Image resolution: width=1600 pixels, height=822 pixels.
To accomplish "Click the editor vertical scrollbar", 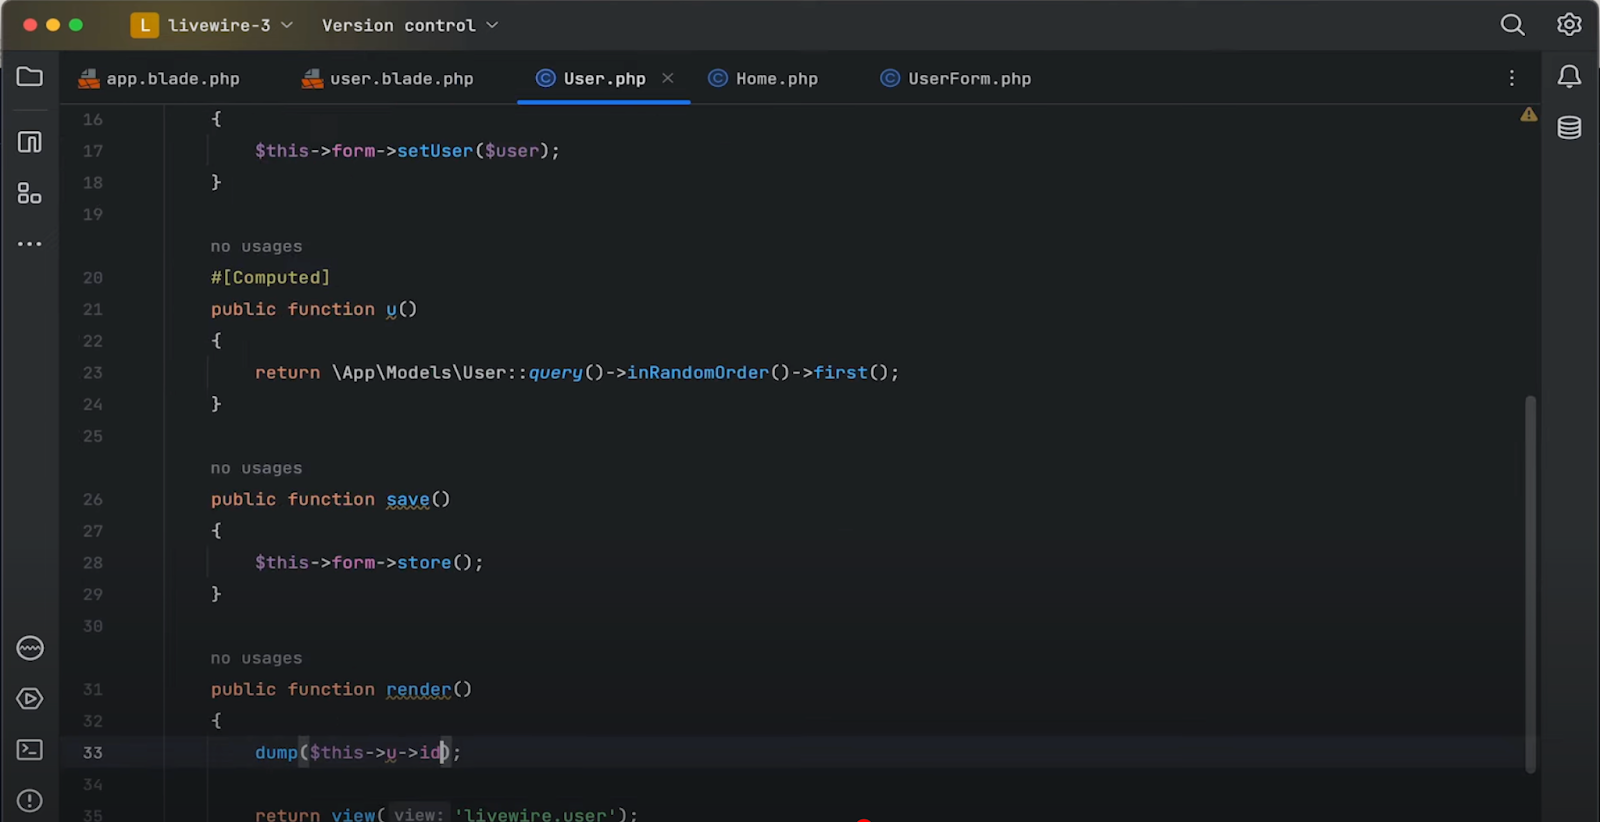I will pyautogui.click(x=1530, y=584).
